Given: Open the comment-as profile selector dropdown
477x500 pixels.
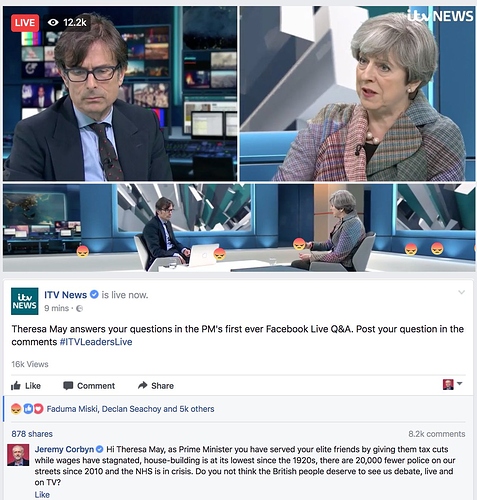Looking at the screenshot, I should point(452,384).
